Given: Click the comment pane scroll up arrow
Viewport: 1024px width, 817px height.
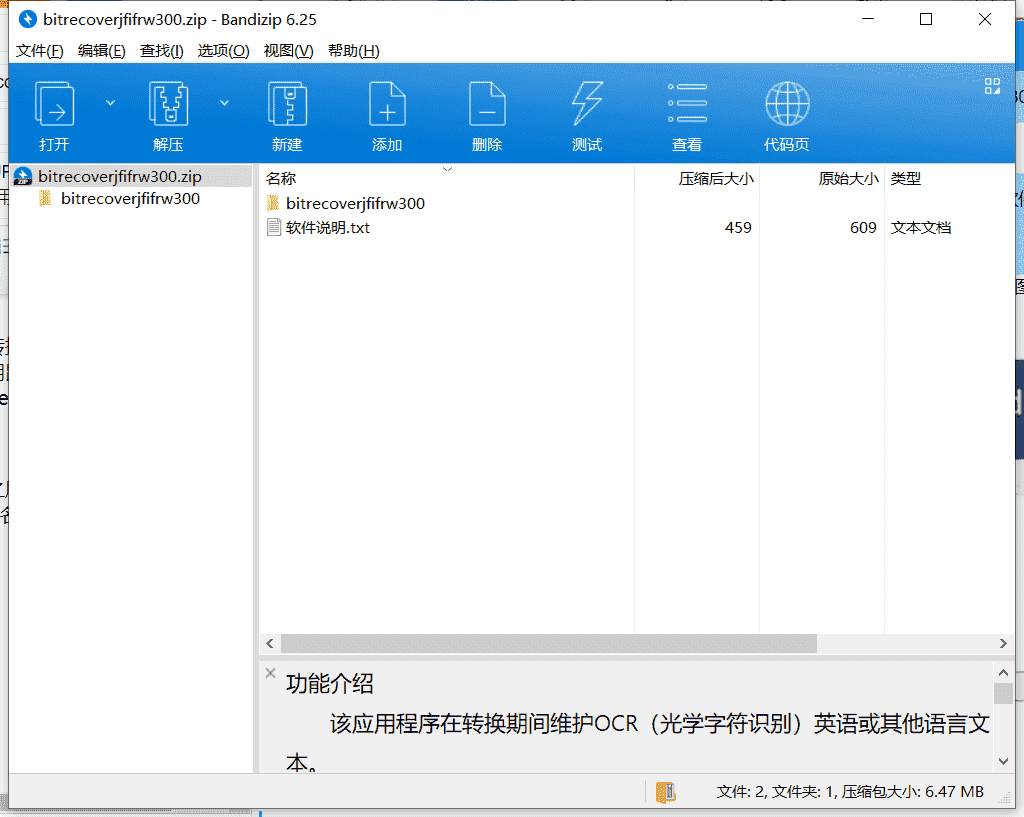Looking at the screenshot, I should point(1003,672).
